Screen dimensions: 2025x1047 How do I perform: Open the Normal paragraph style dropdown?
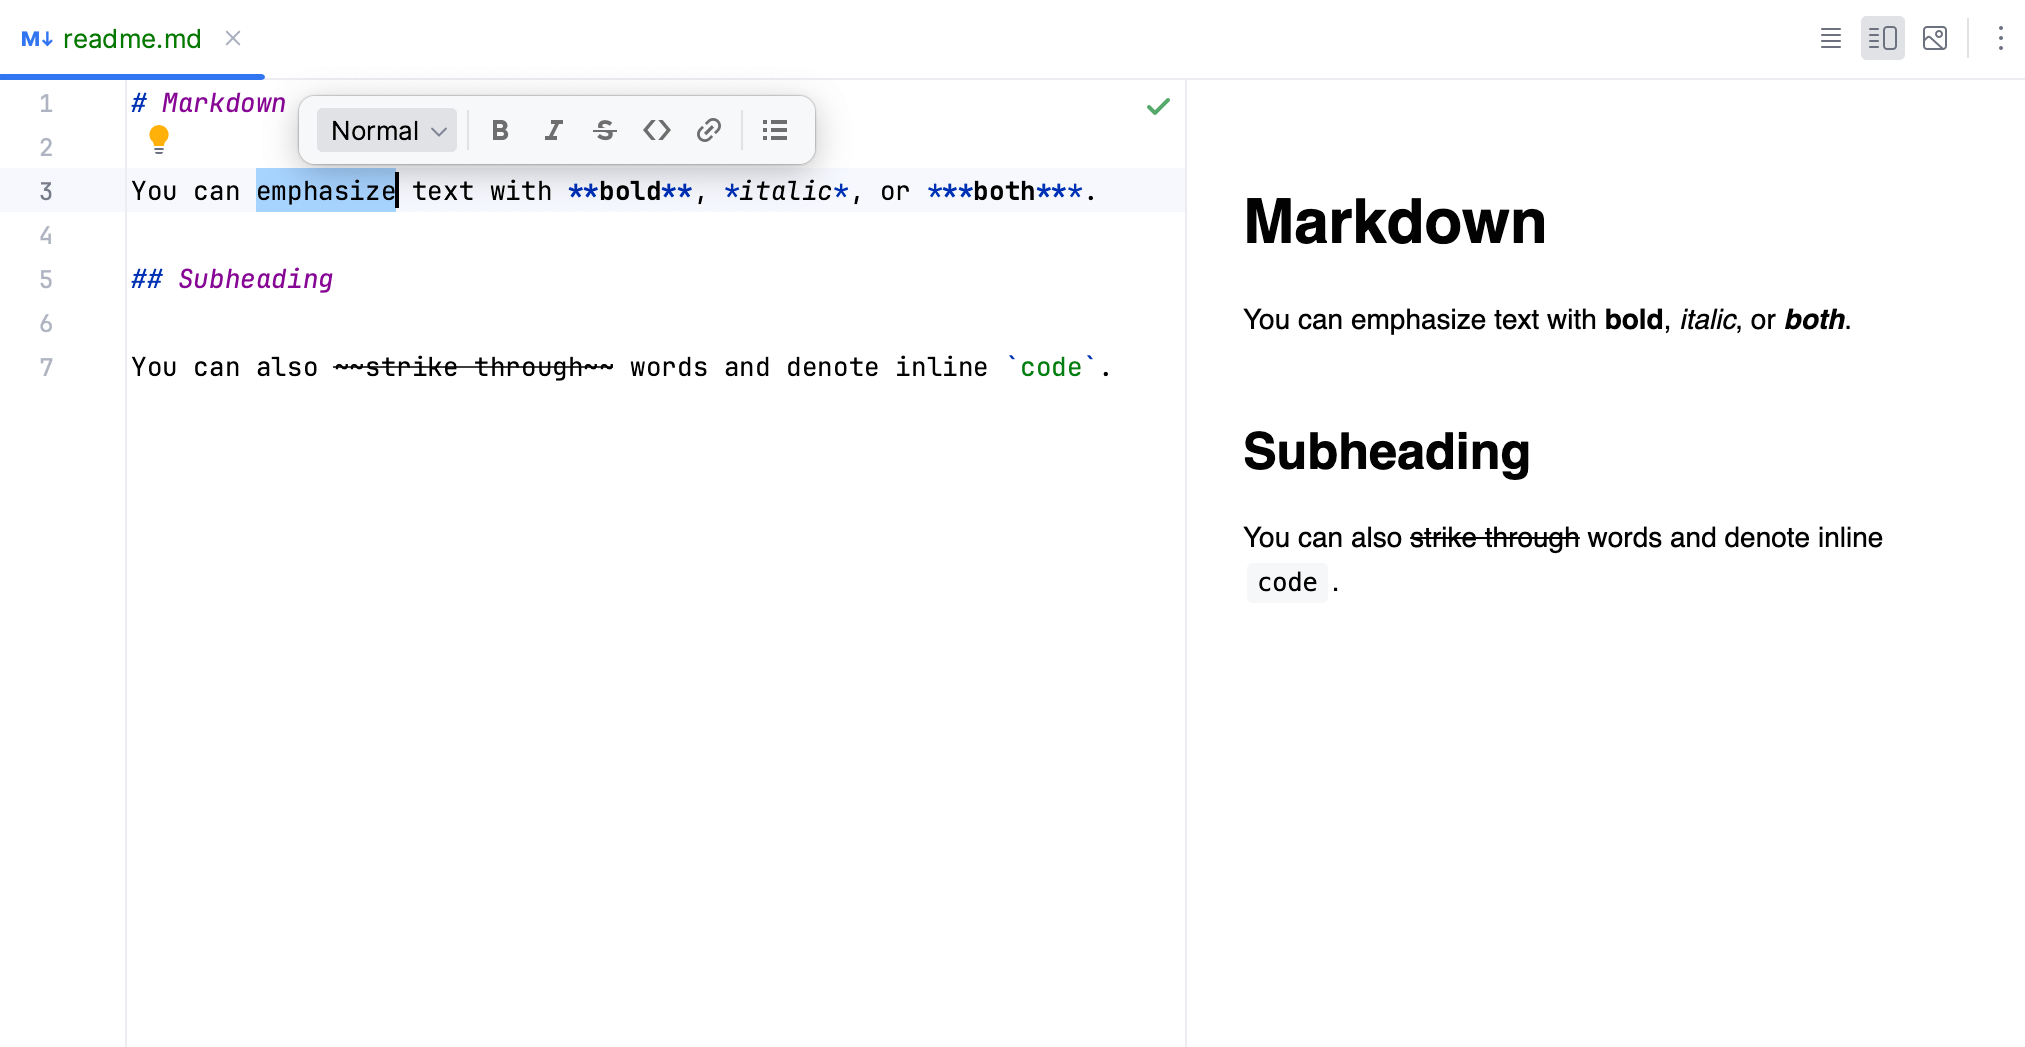point(385,129)
